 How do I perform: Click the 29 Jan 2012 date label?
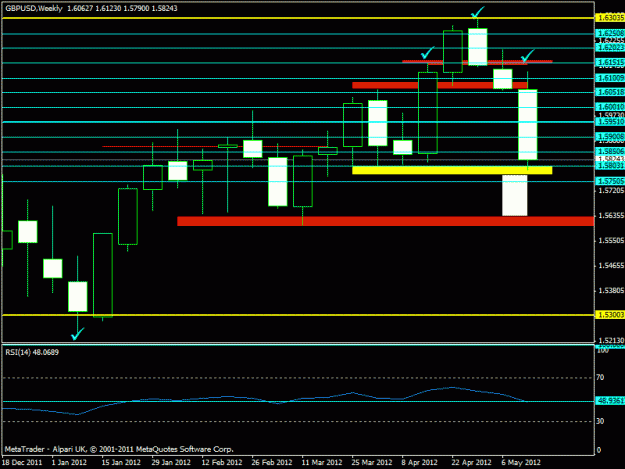click(x=171, y=462)
